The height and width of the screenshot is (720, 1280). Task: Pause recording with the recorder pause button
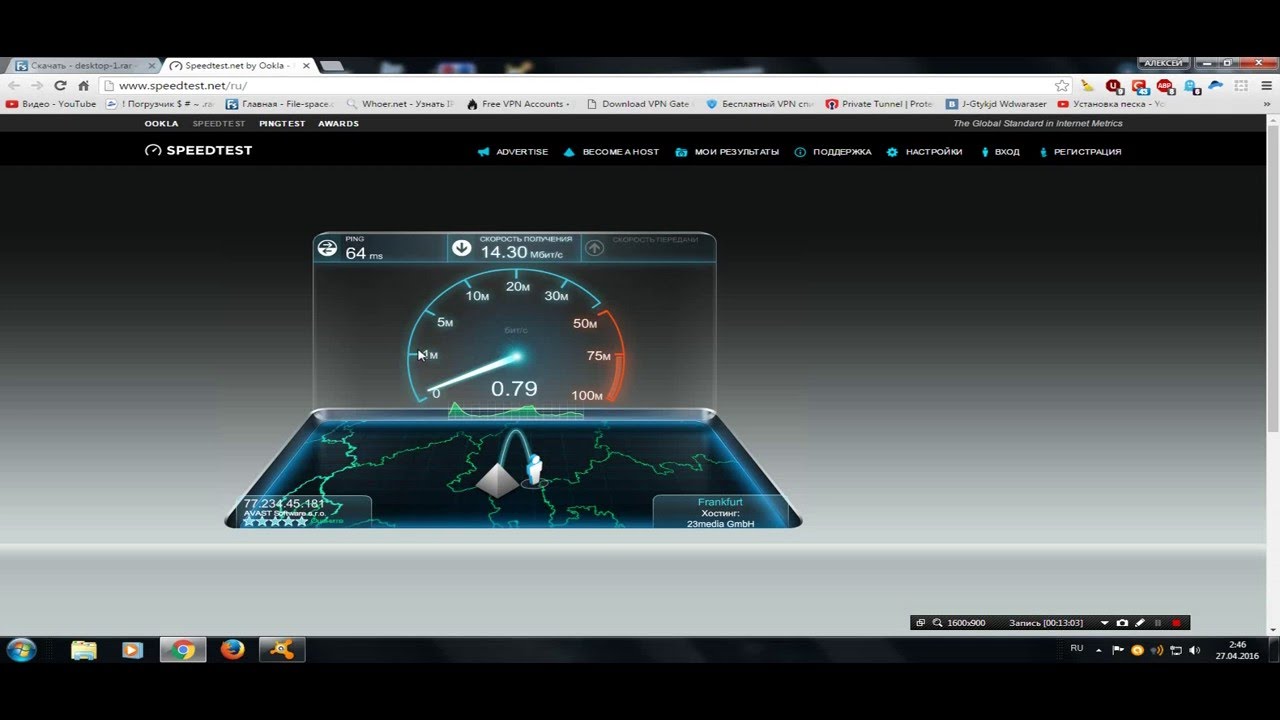coord(1158,623)
